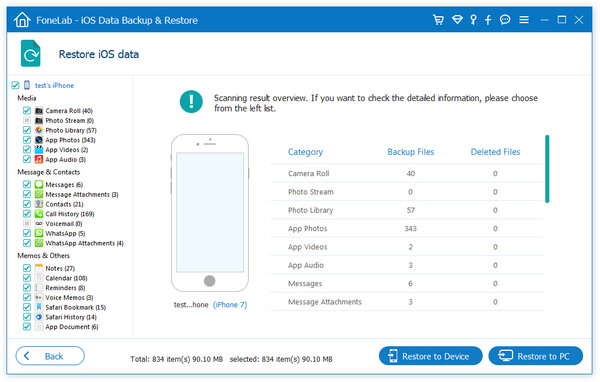
Task: Click the key register icon
Action: (474, 20)
